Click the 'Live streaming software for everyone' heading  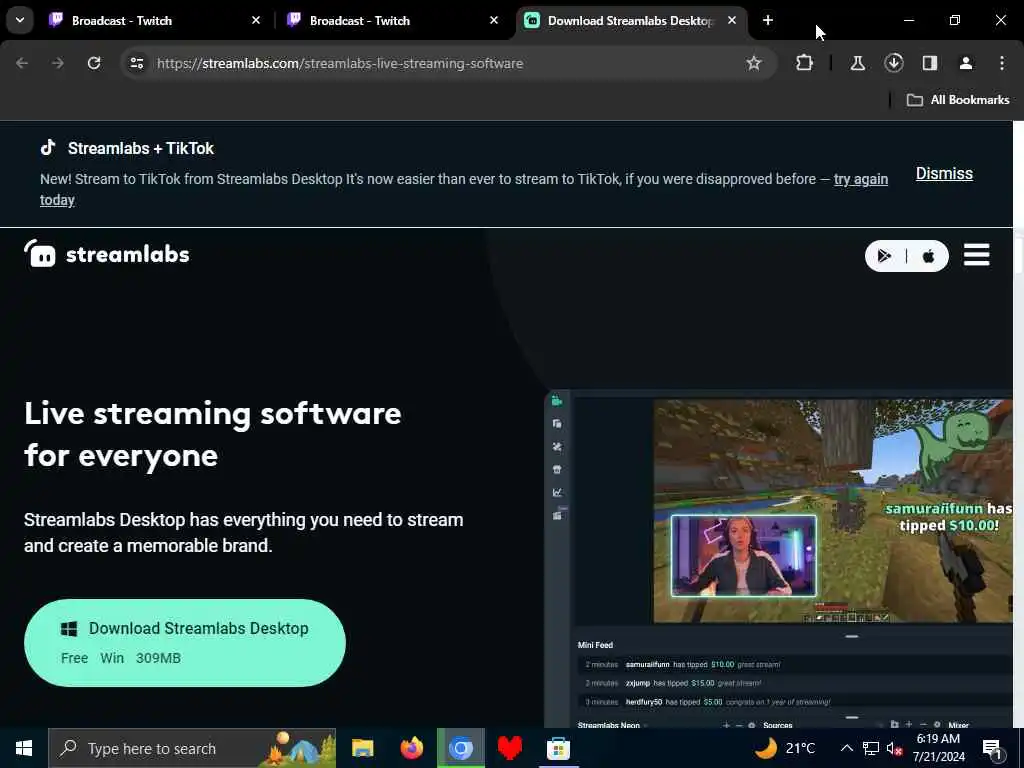coord(213,434)
